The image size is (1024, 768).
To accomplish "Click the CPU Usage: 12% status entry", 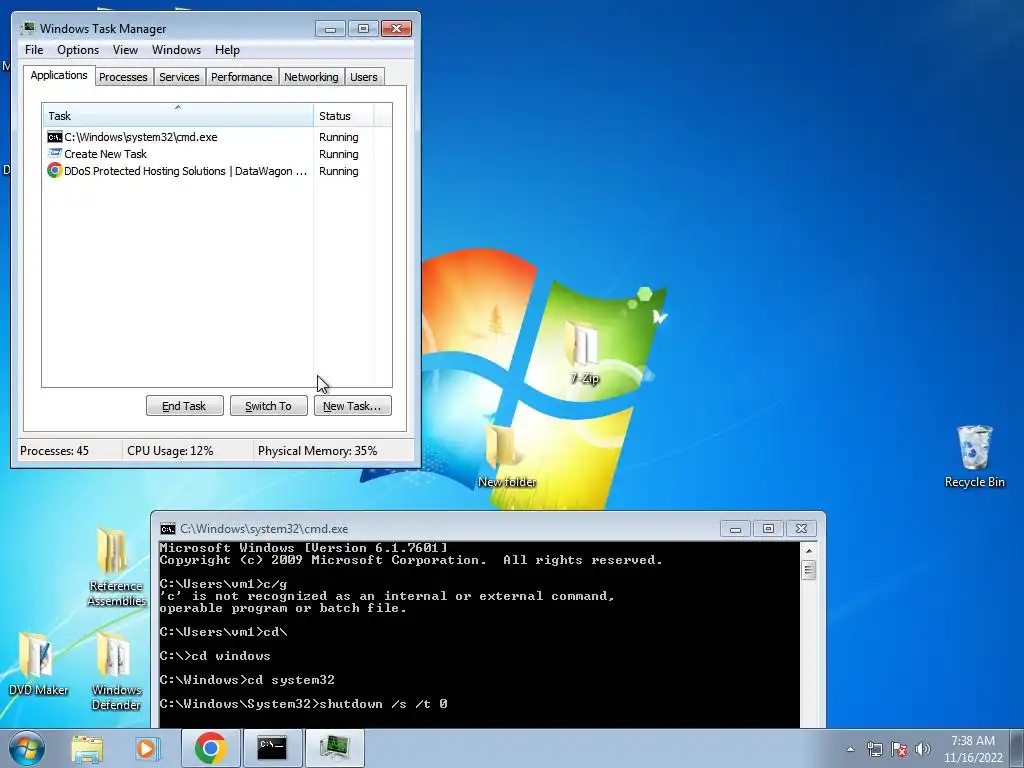I will tap(170, 451).
